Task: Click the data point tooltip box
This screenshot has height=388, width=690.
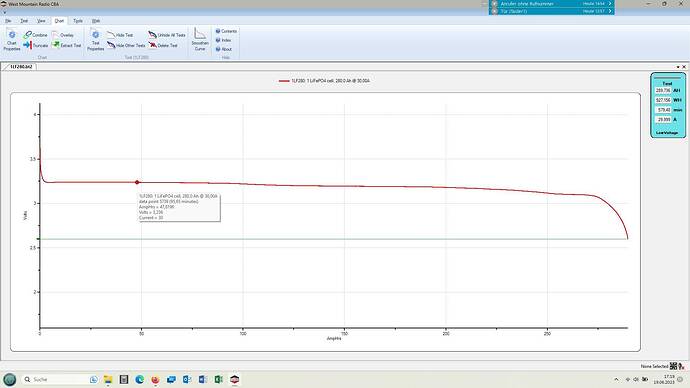Action: 179,207
